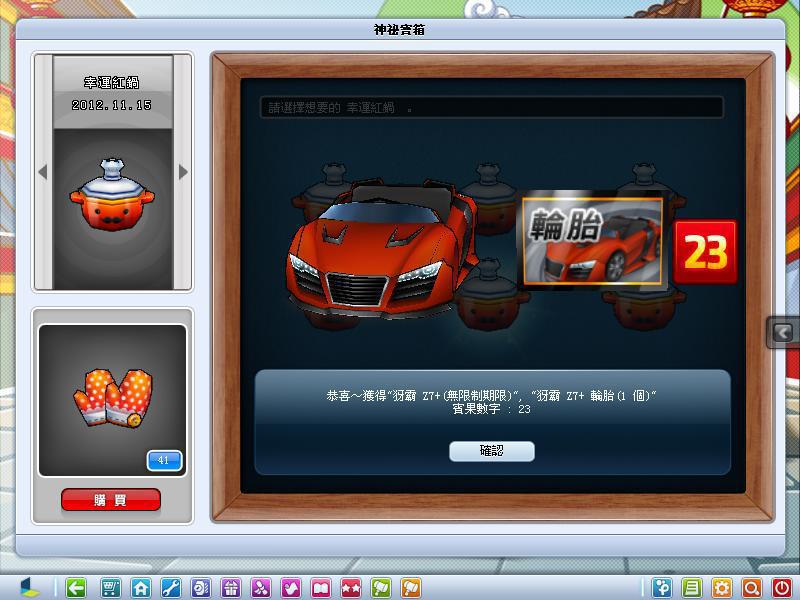Open the shopping cart shop icon

111,588
